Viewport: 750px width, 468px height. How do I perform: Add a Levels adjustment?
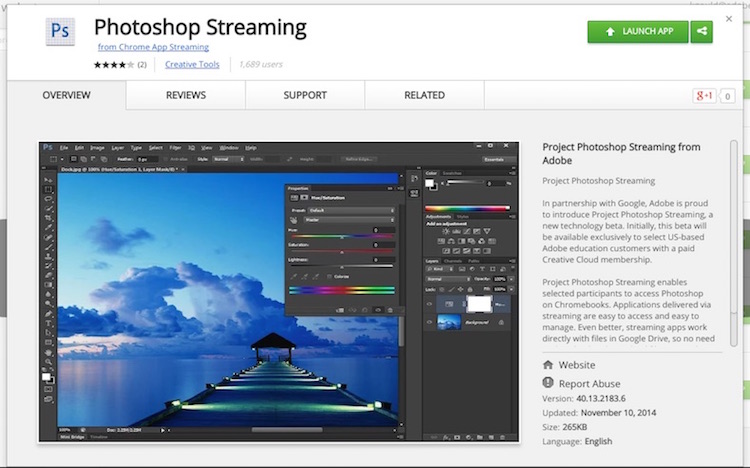tap(456, 232)
